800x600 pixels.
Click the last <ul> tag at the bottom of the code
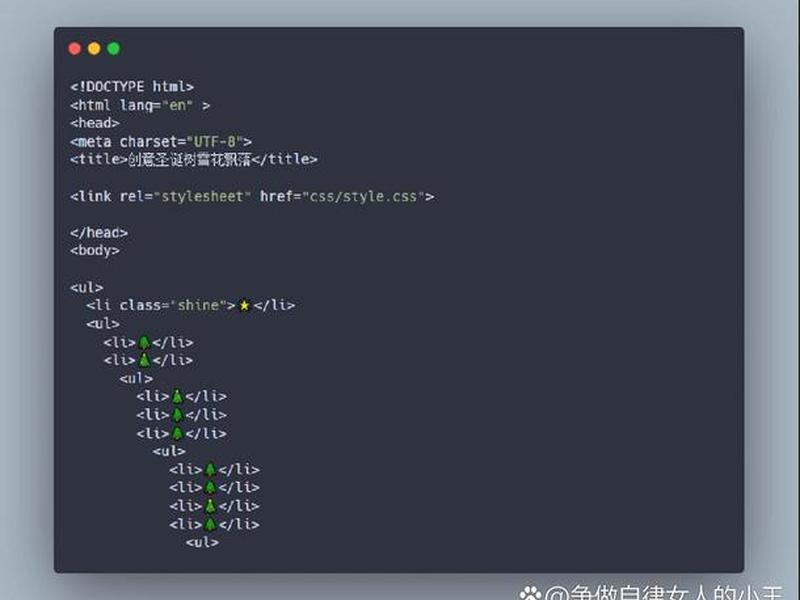pos(203,542)
